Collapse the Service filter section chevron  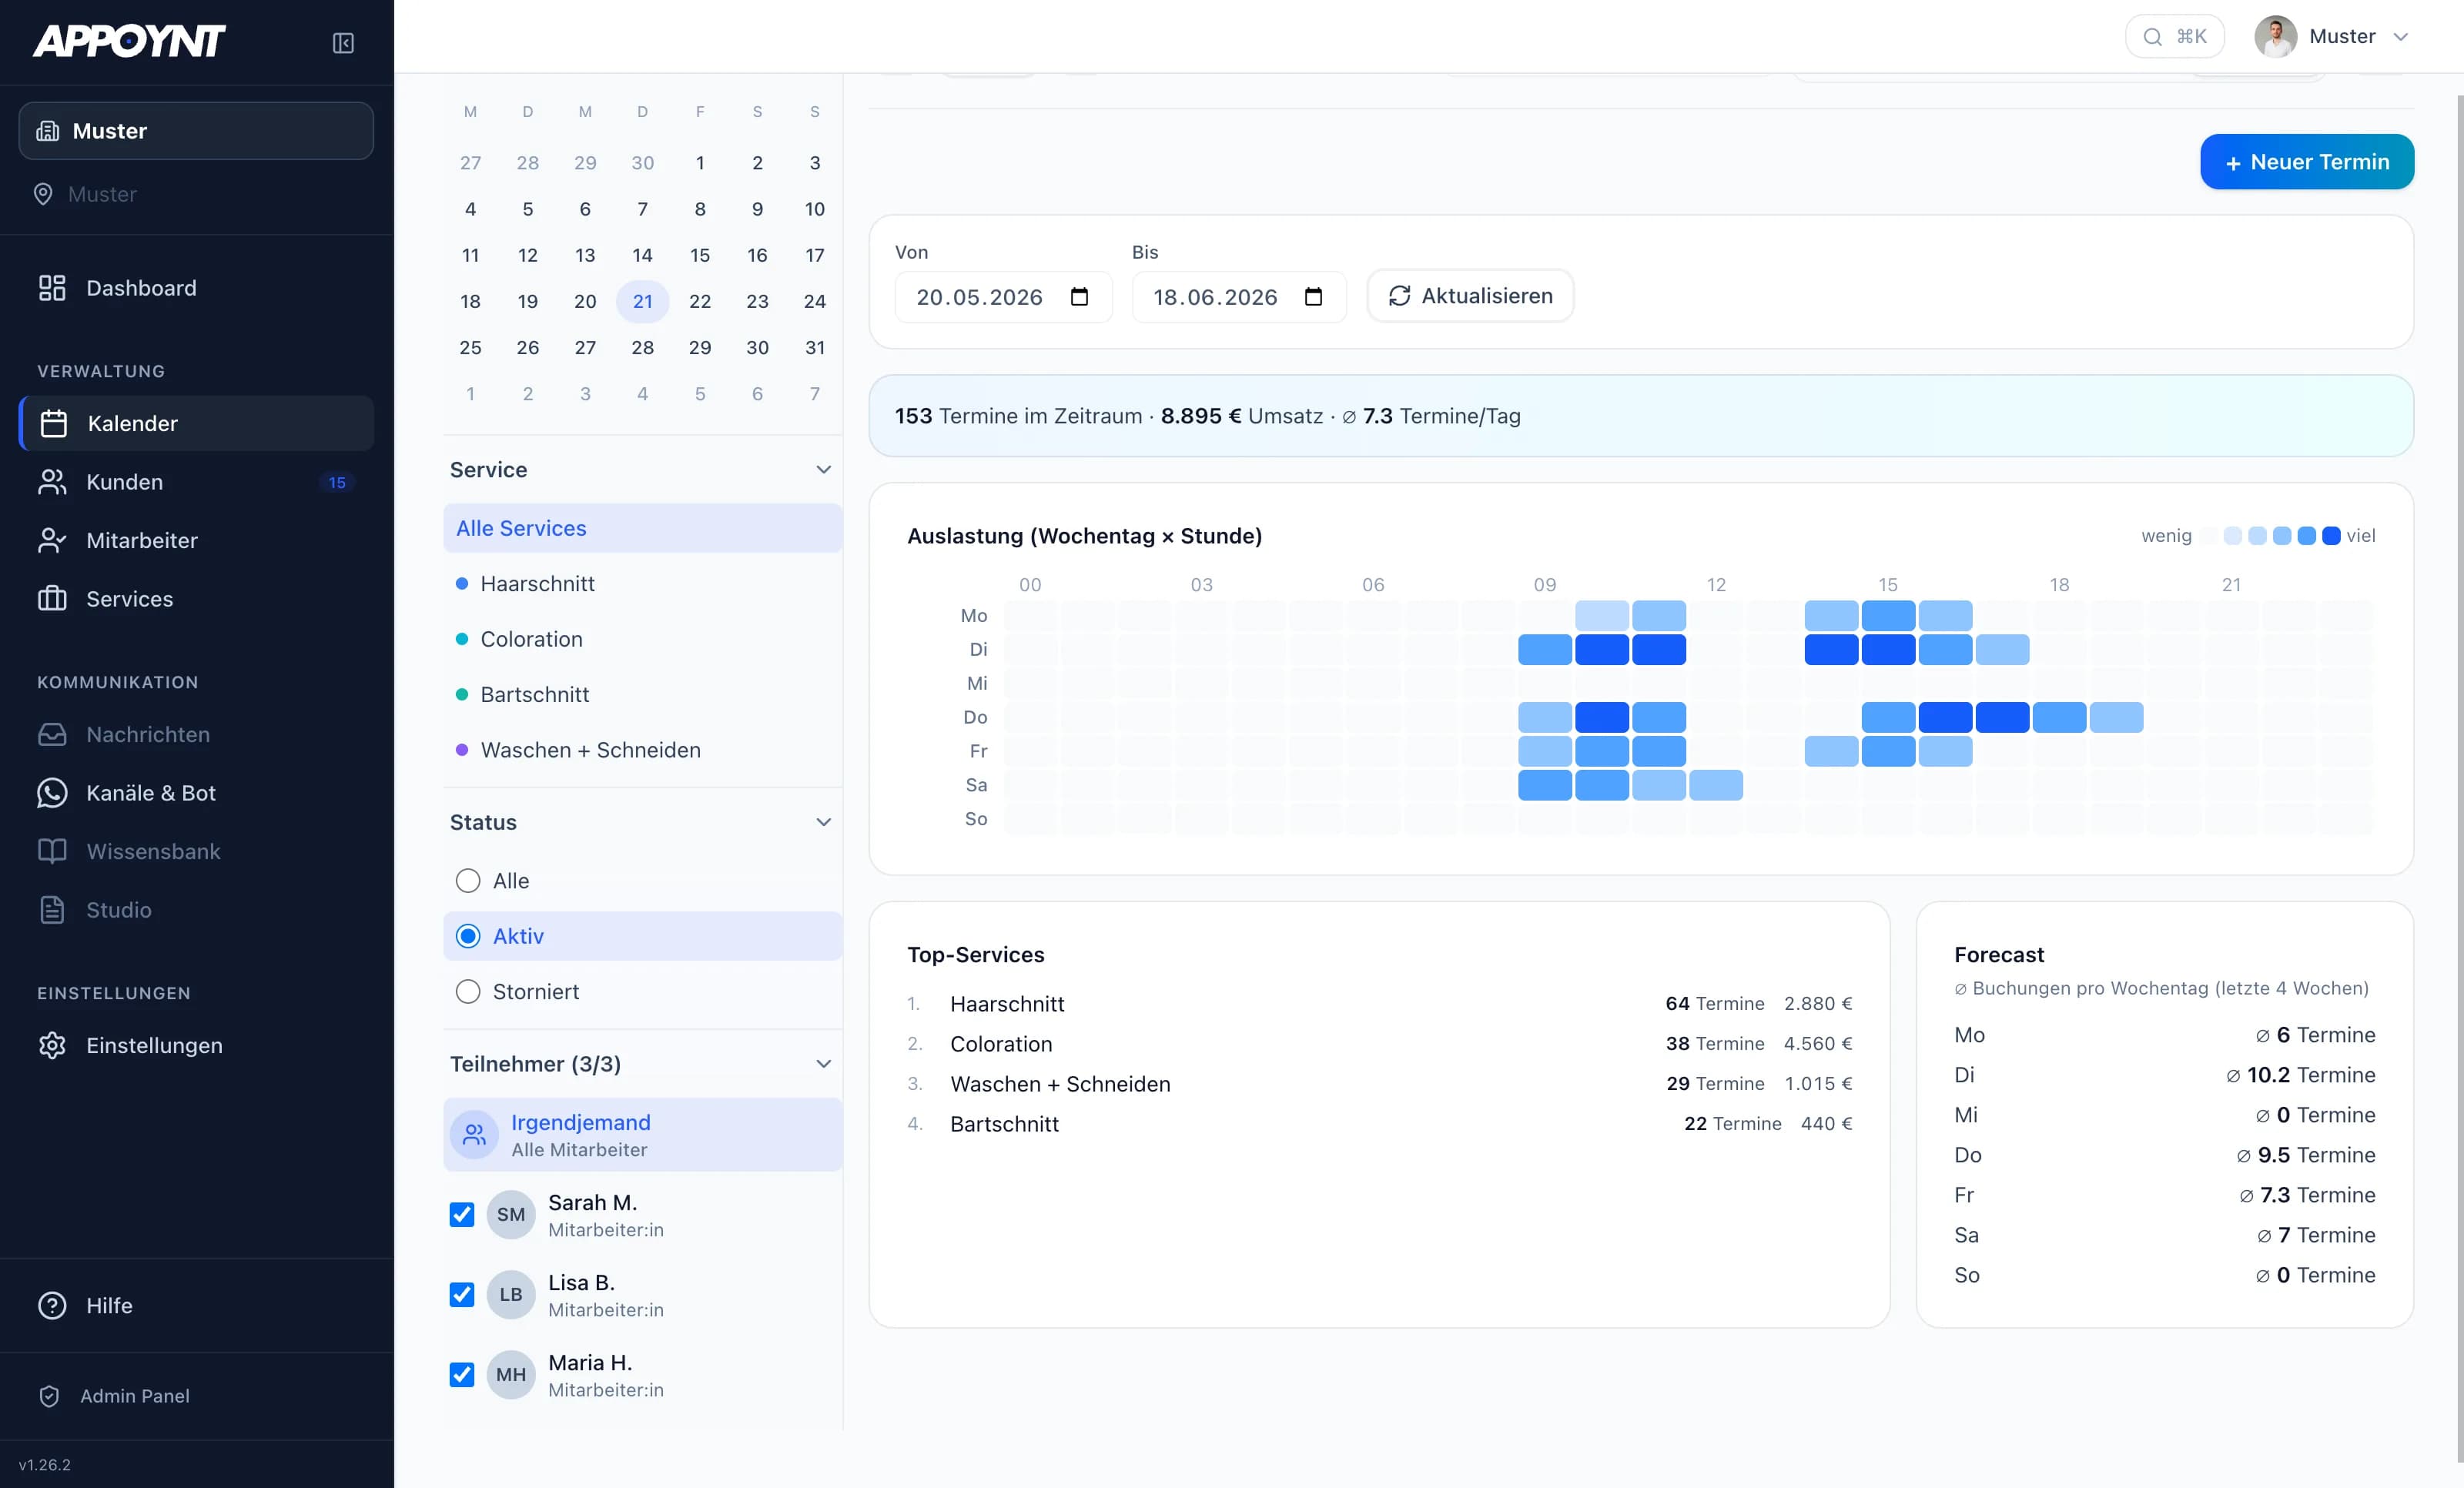click(x=823, y=470)
